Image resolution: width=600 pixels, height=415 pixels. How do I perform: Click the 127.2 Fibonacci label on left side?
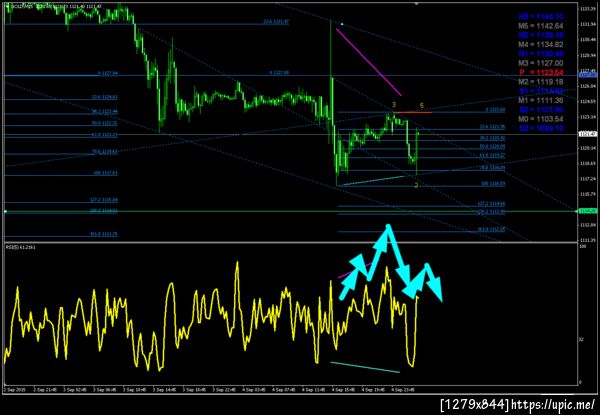coord(105,200)
